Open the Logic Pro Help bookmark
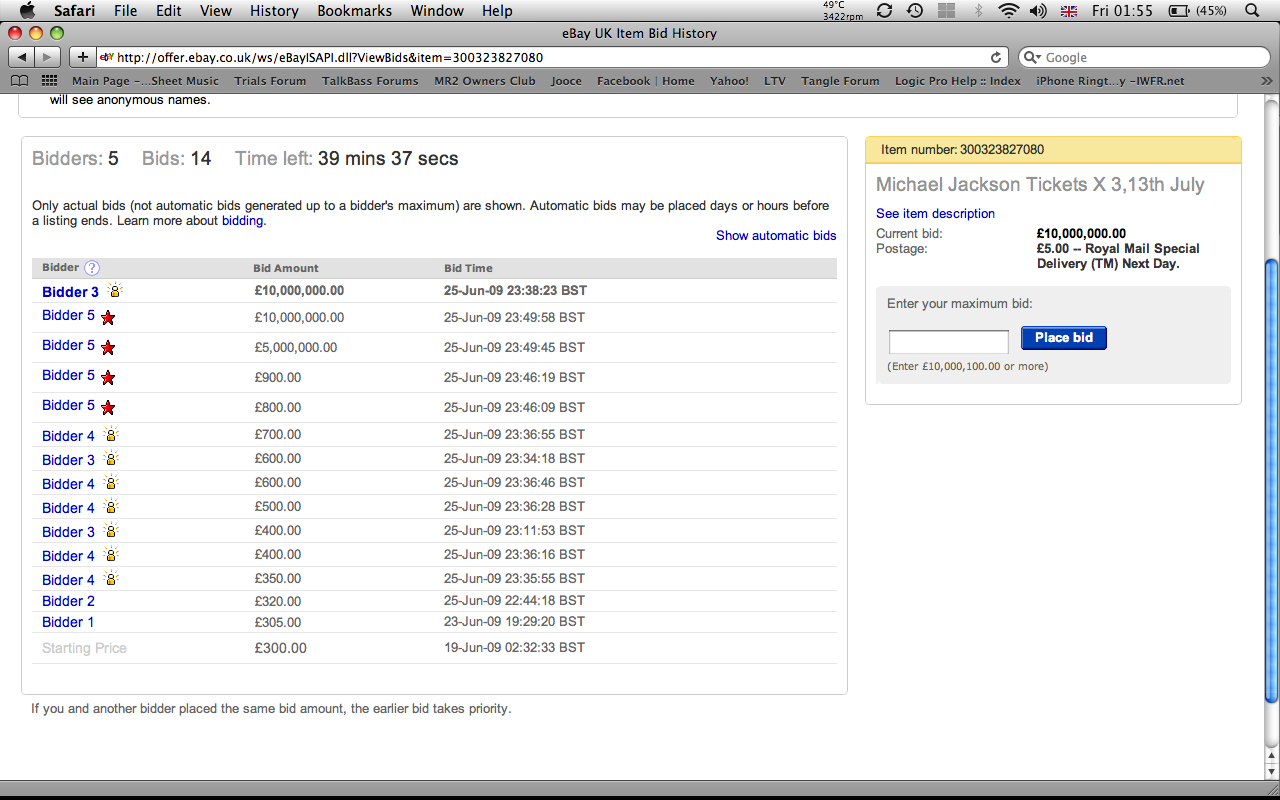The width and height of the screenshot is (1280, 800). [x=958, y=81]
